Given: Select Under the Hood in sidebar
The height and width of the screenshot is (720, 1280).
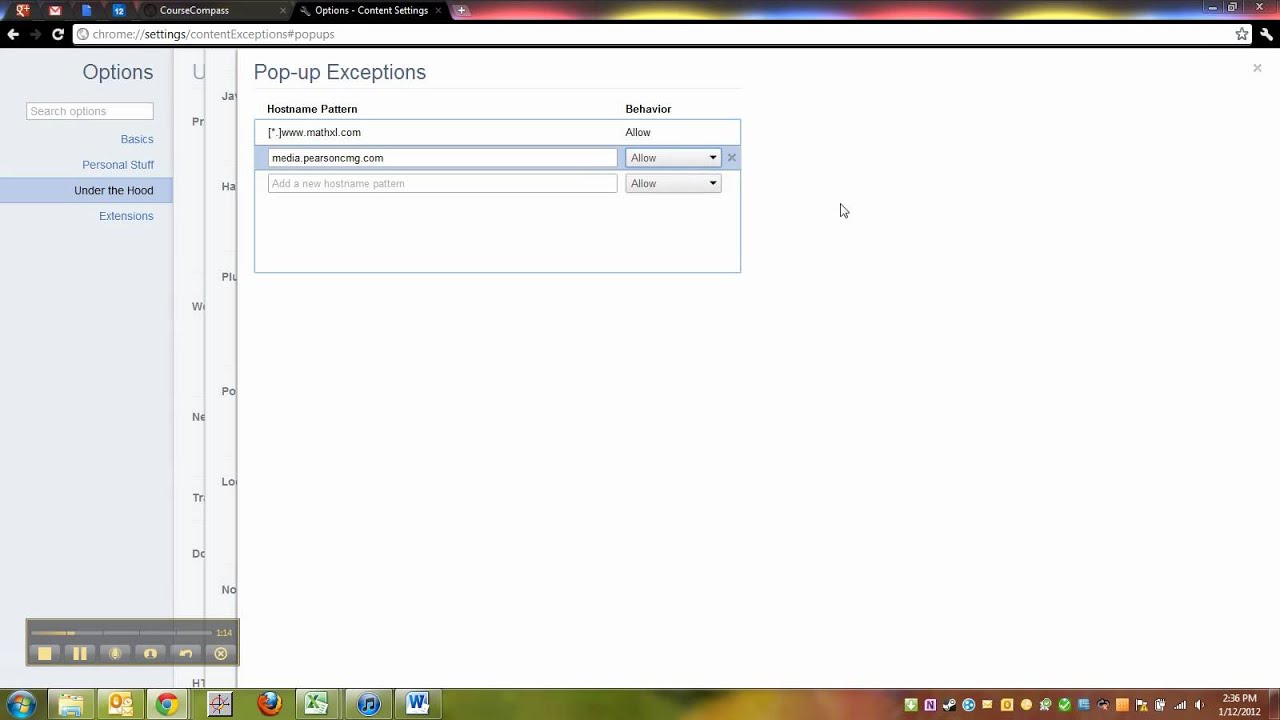Looking at the screenshot, I should pos(86,190).
